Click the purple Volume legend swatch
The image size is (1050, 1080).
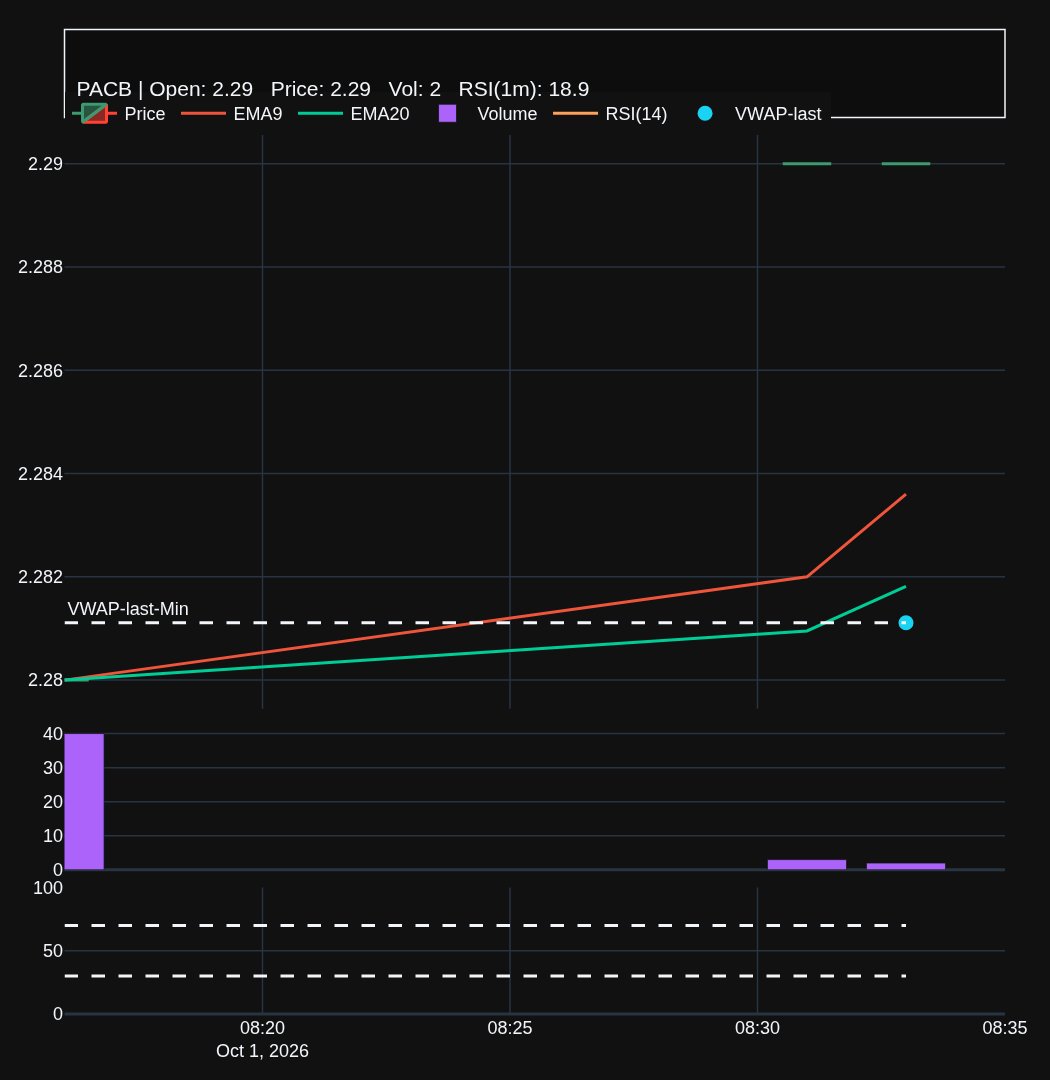point(448,114)
